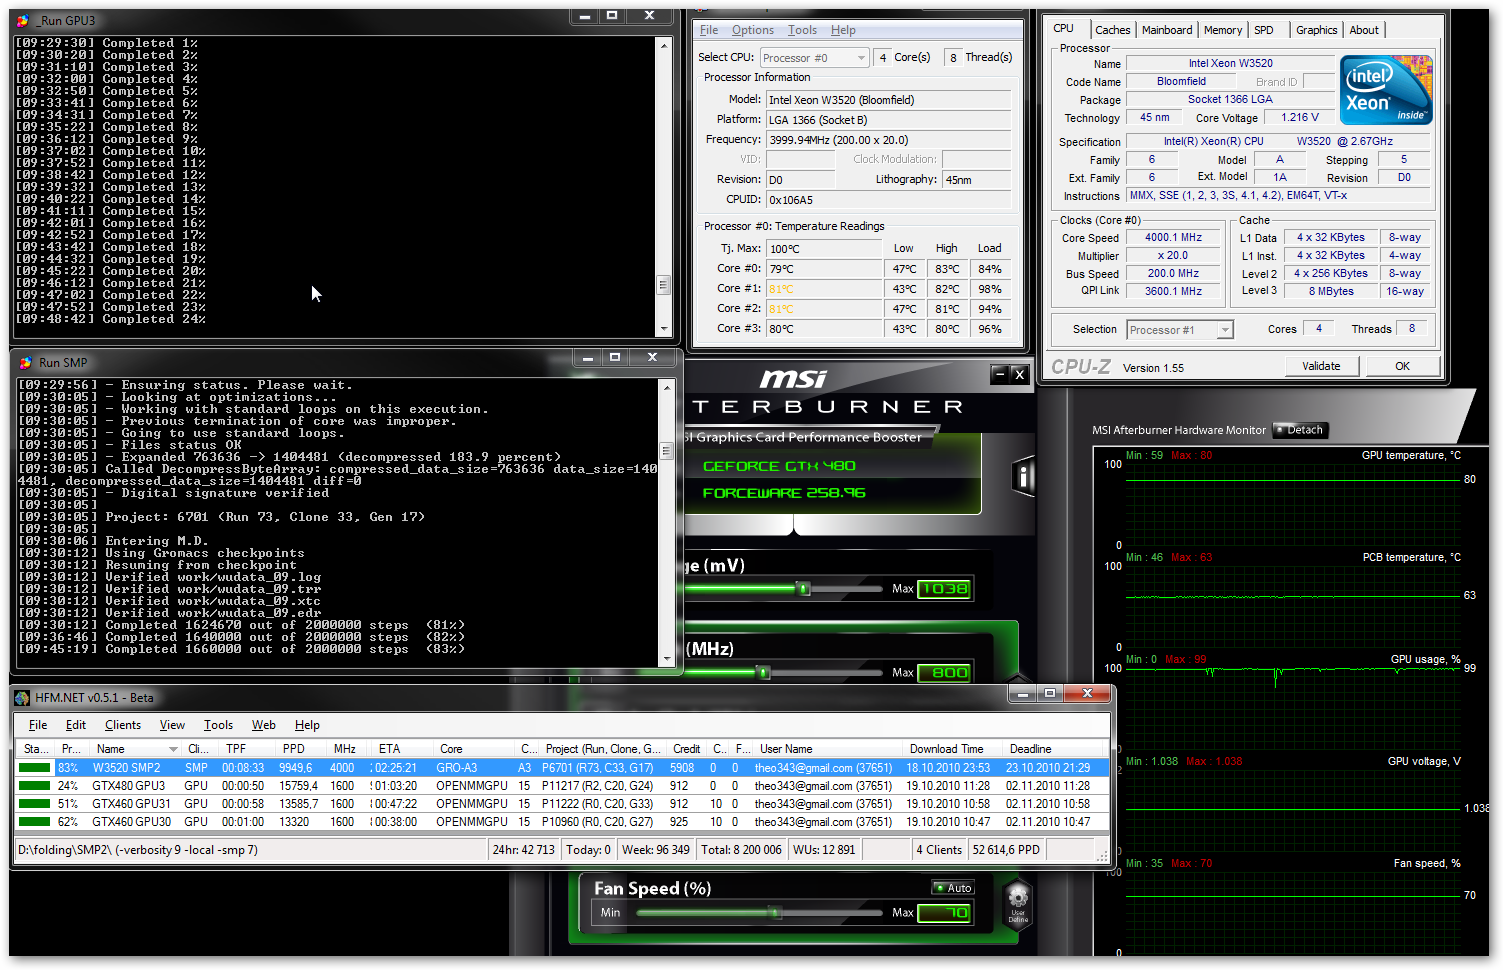Viewport: 1503px width, 970px height.
Task: Click the 'Total: 8 200 006' status bar entry
Action: pos(741,850)
